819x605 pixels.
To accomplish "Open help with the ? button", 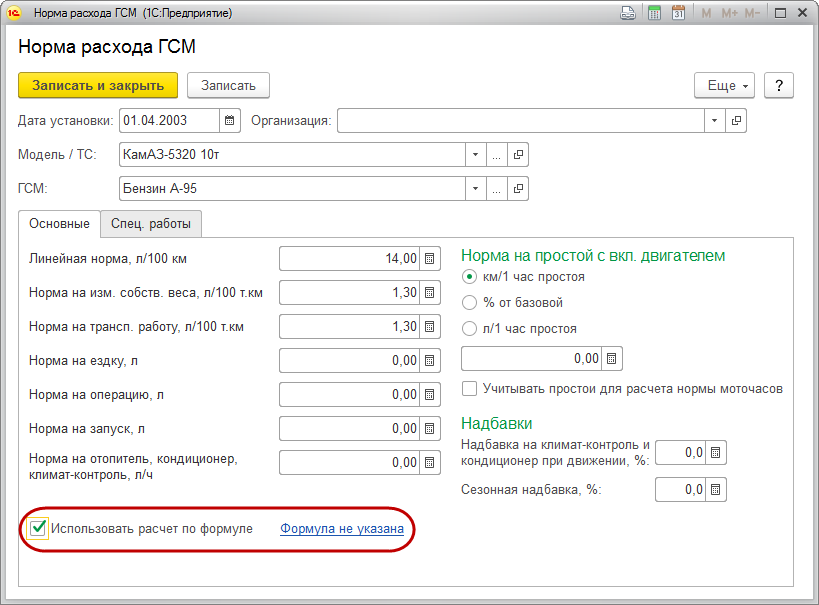I will coord(779,85).
